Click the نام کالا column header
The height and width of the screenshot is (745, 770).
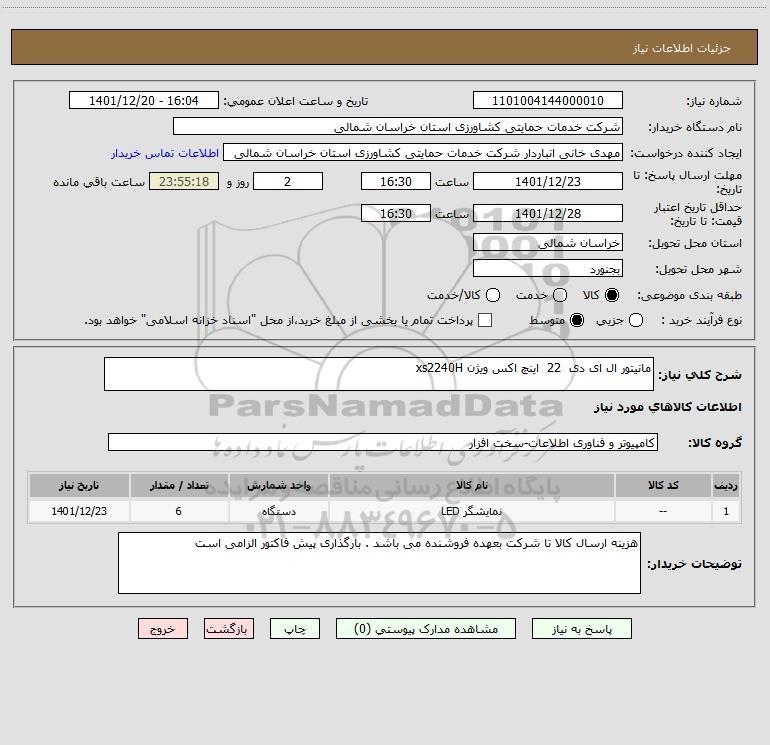click(471, 485)
